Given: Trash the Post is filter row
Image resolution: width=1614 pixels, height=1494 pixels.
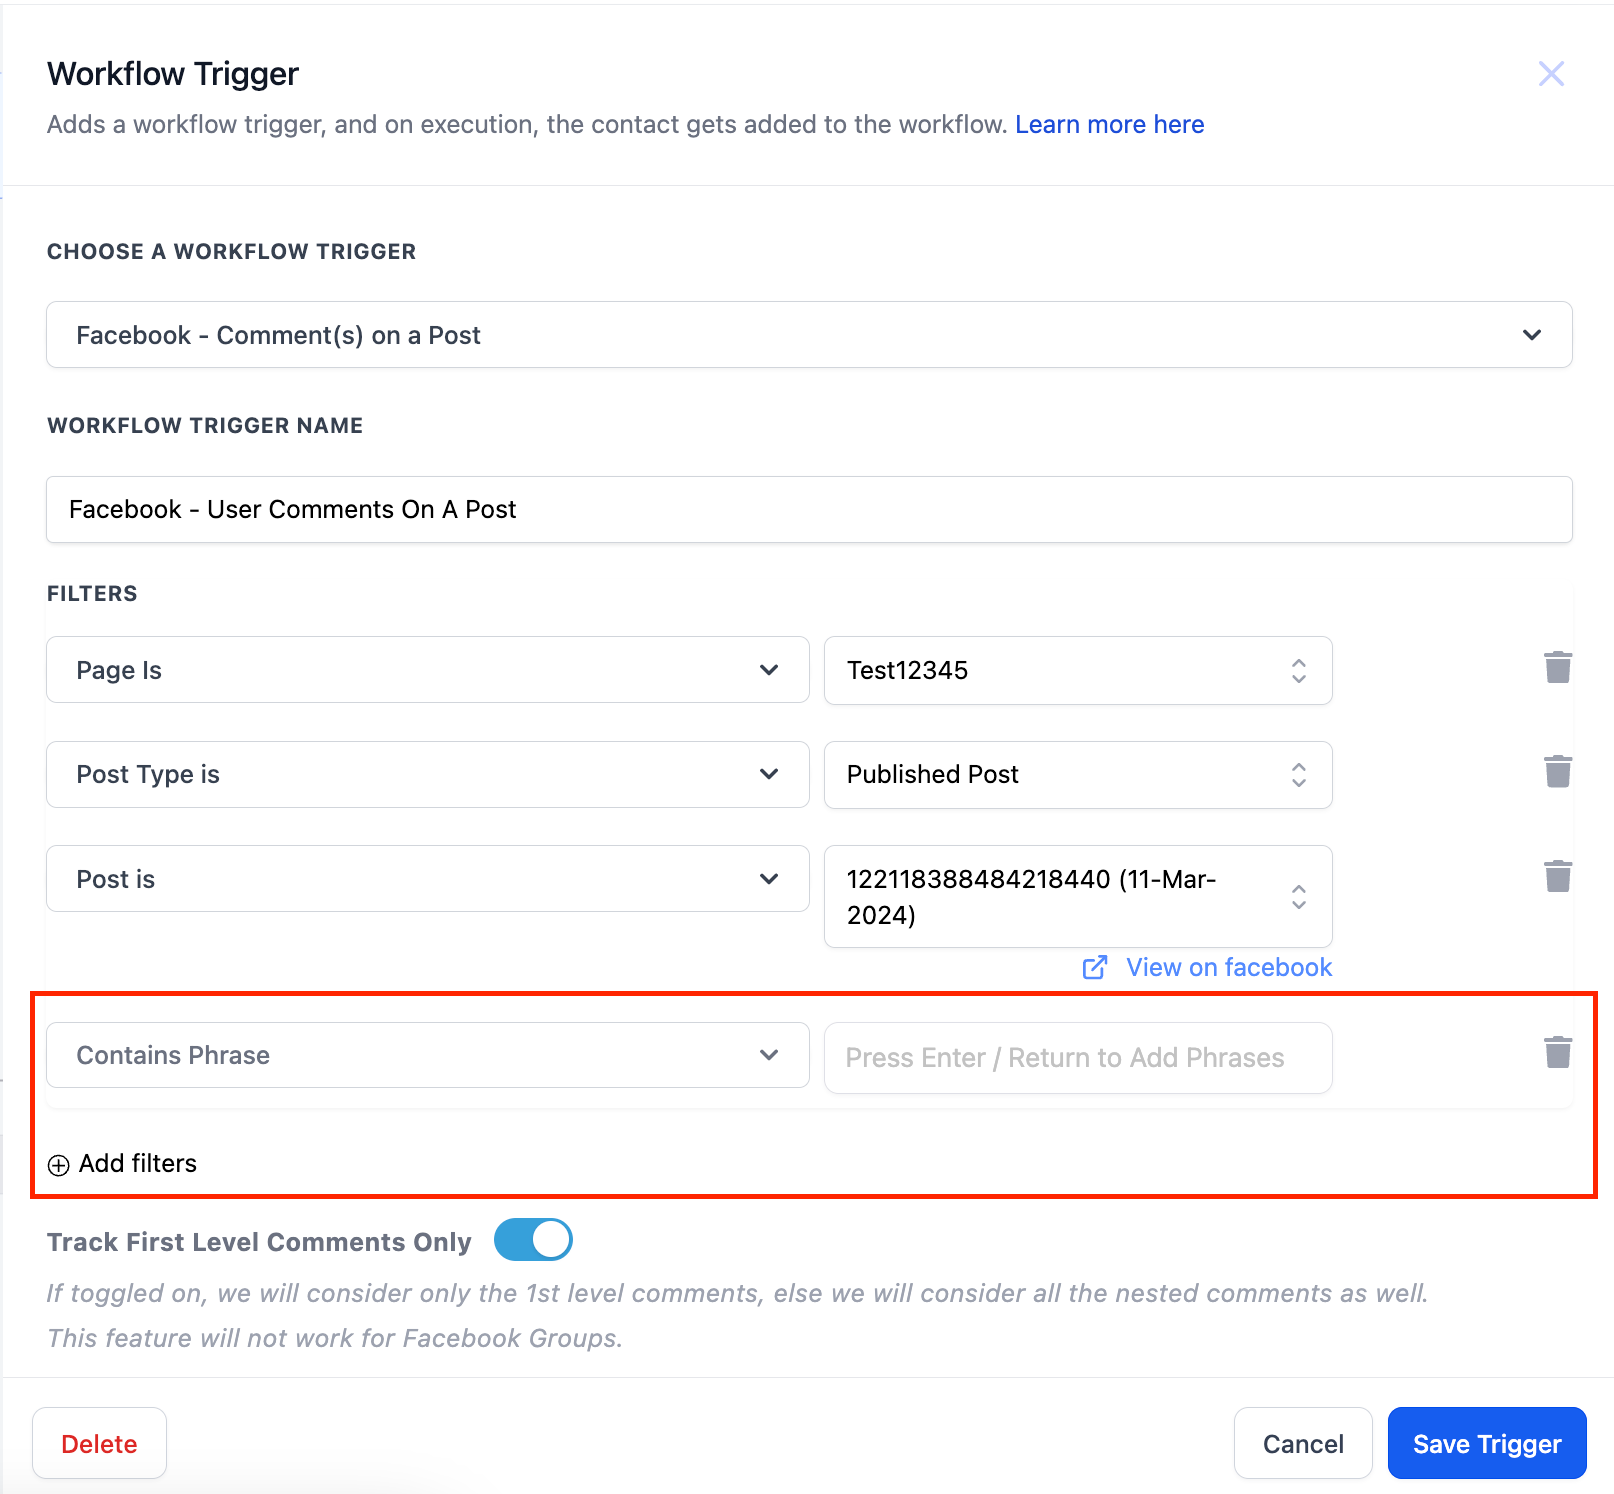Looking at the screenshot, I should tap(1557, 877).
